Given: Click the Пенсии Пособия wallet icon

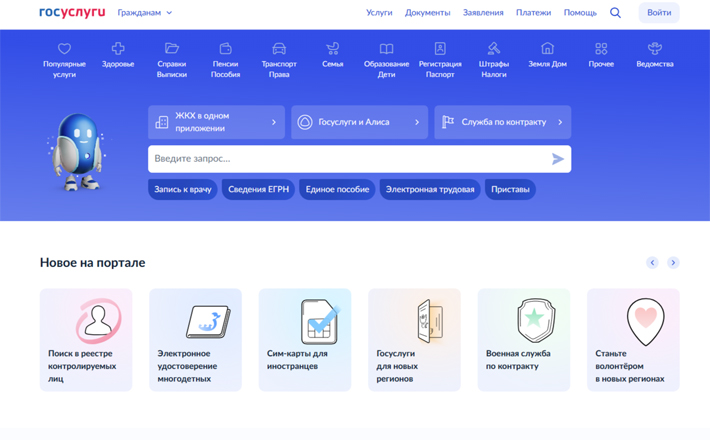Looking at the screenshot, I should 225,48.
